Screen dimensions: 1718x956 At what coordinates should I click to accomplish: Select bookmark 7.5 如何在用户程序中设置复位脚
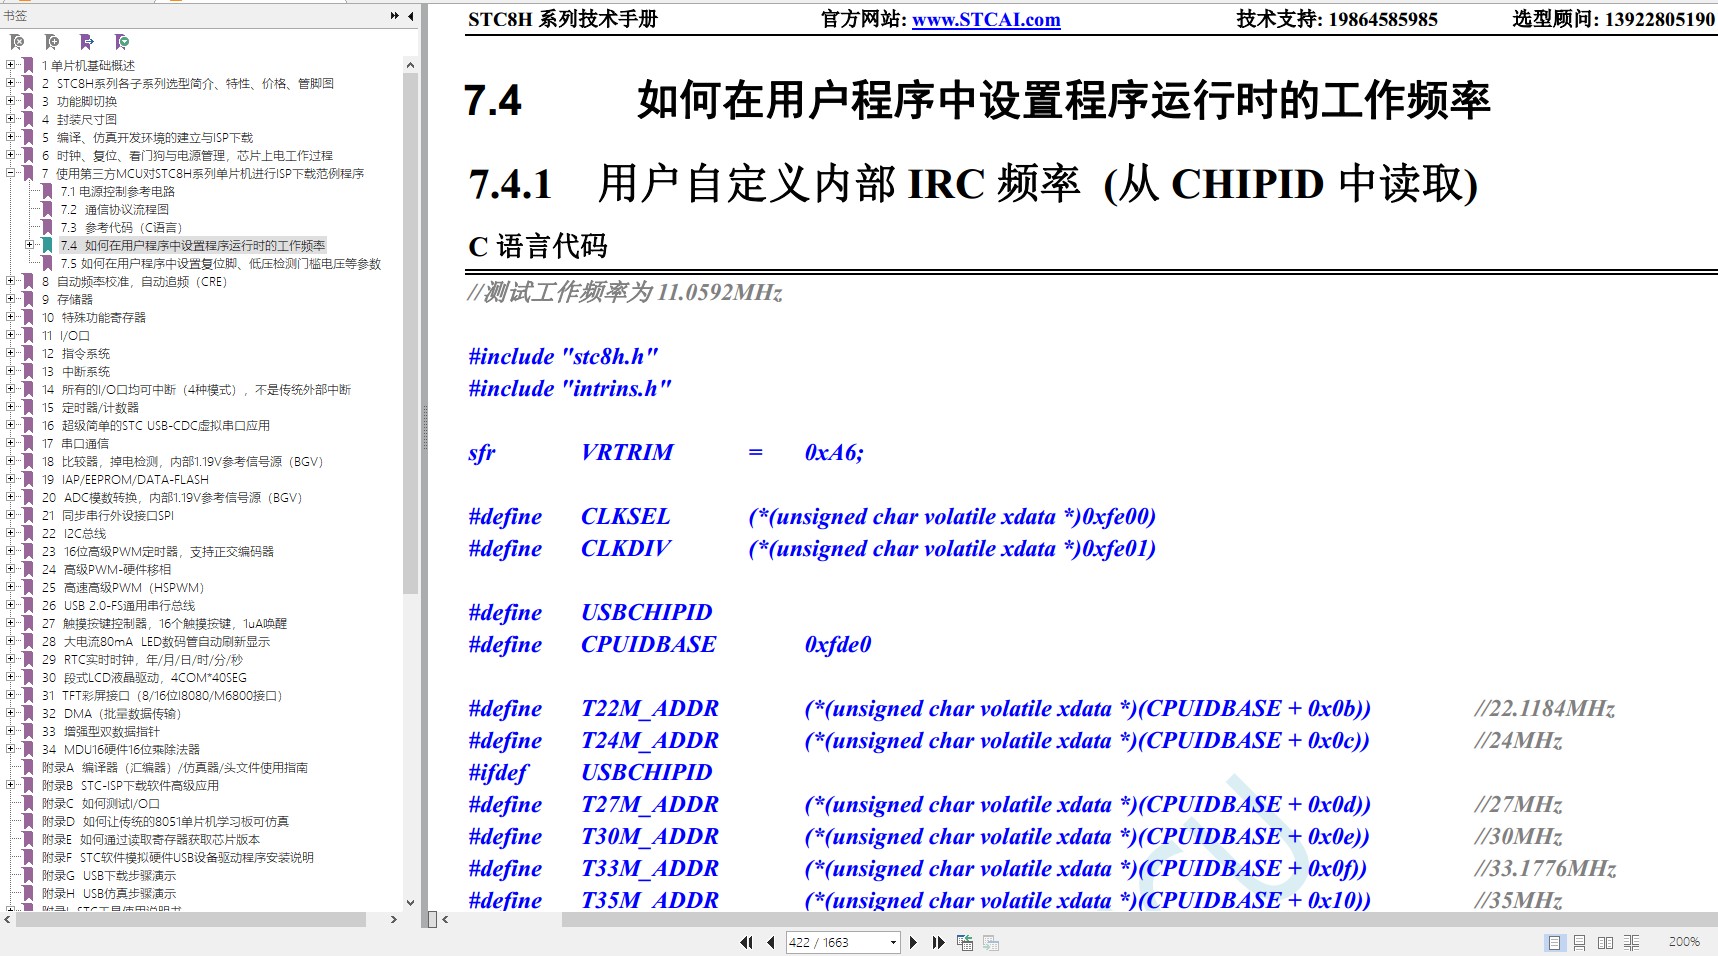(221, 263)
